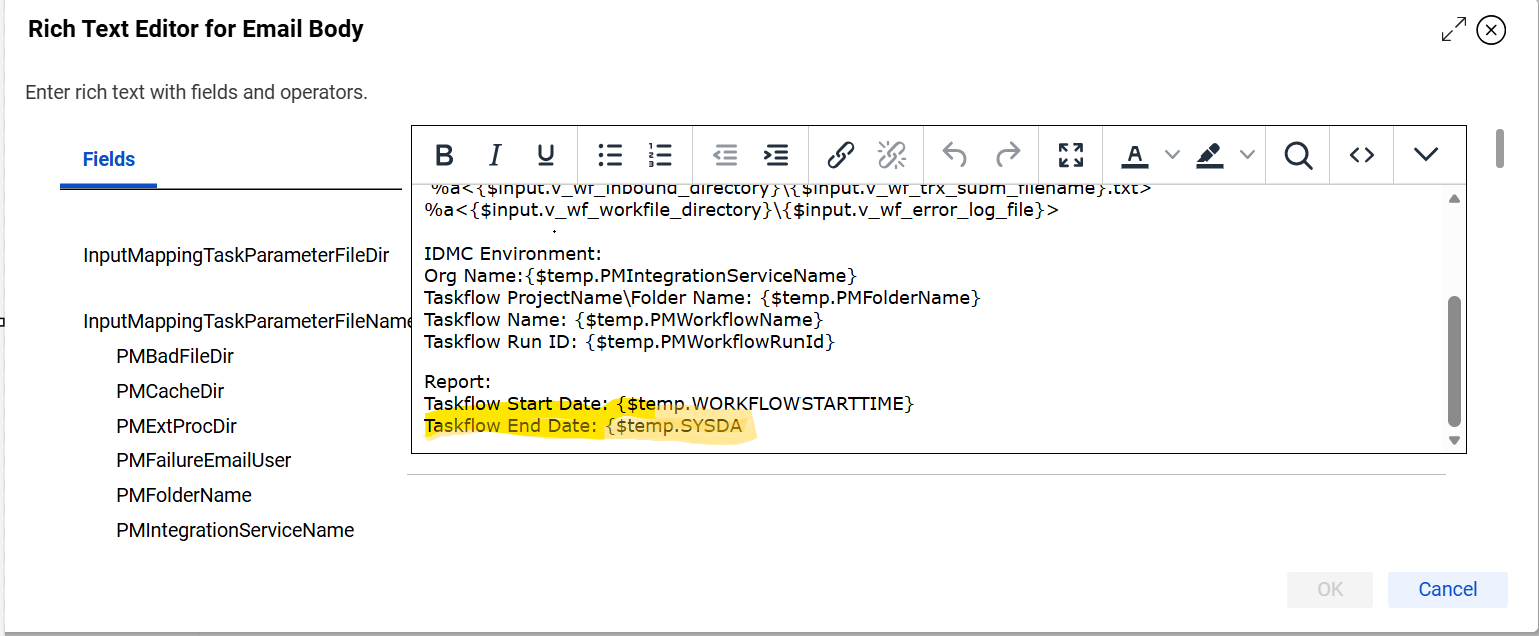Image resolution: width=1539 pixels, height=636 pixels.
Task: Click the Report: heading text
Action: [457, 382]
